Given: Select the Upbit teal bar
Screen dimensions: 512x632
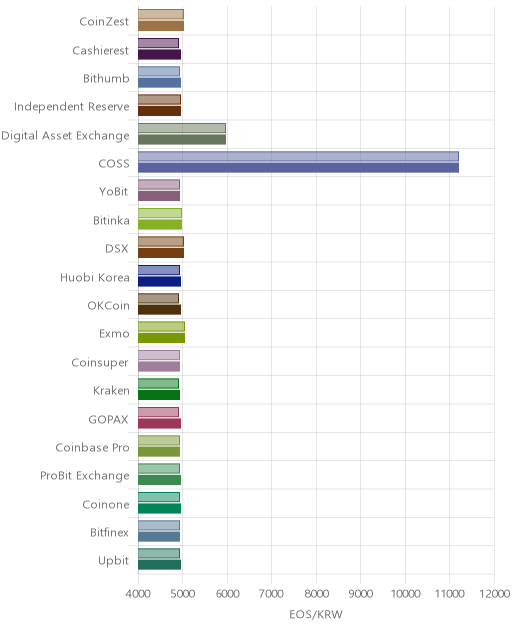Looking at the screenshot, I should tap(160, 565).
